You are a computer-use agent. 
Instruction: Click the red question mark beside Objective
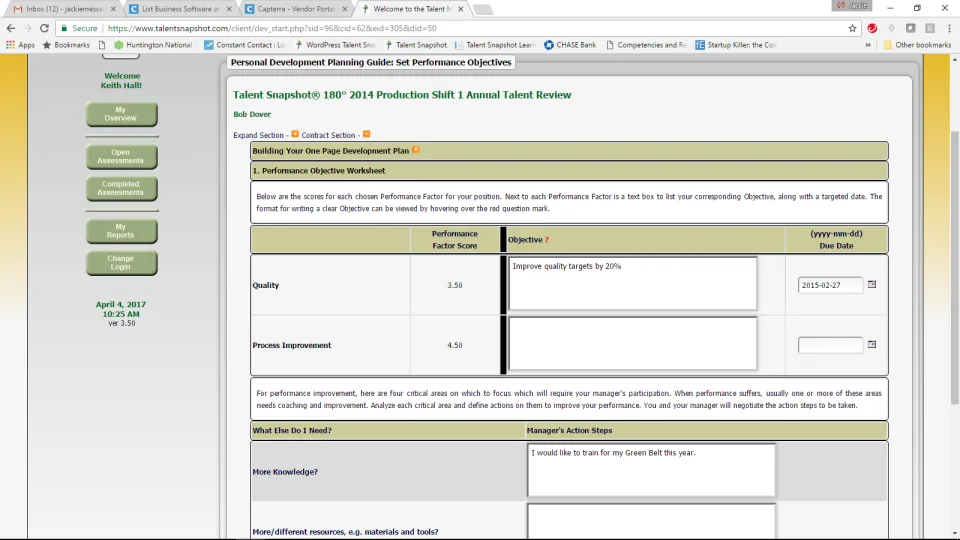[547, 240]
